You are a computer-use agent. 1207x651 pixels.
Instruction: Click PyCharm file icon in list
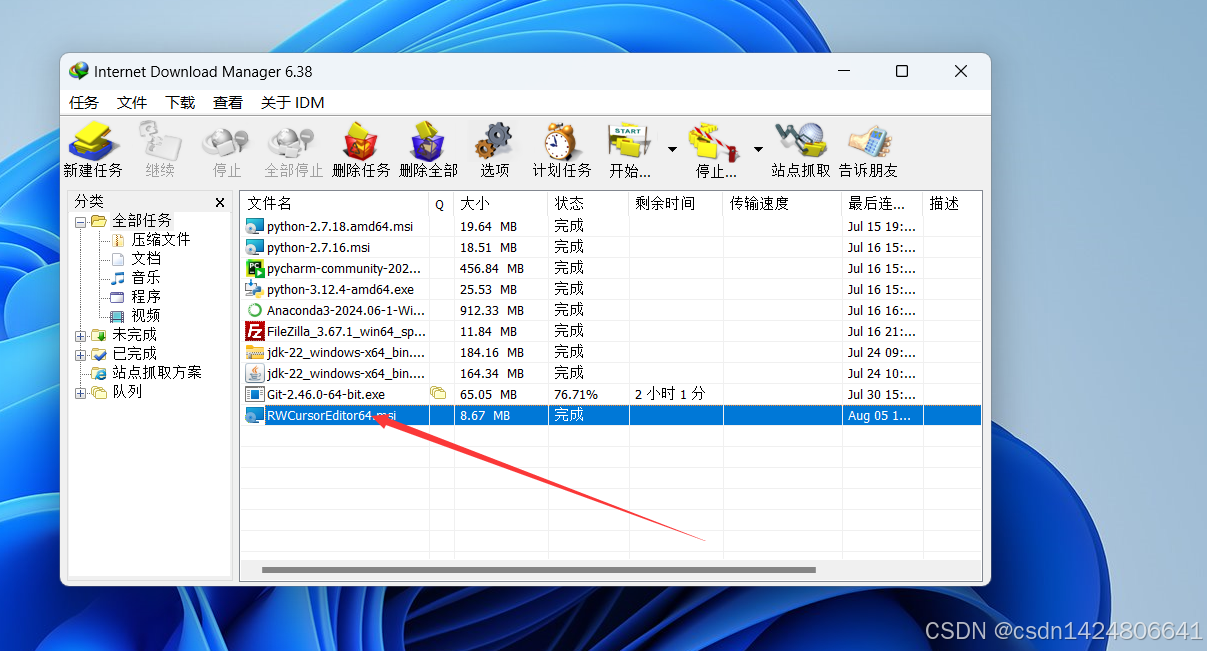click(254, 268)
